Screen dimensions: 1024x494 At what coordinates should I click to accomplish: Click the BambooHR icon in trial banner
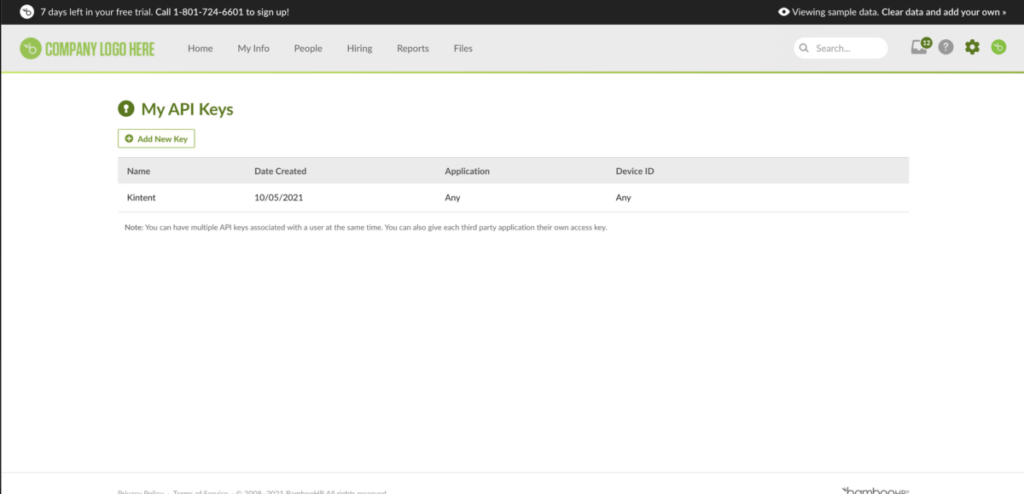click(x=27, y=12)
